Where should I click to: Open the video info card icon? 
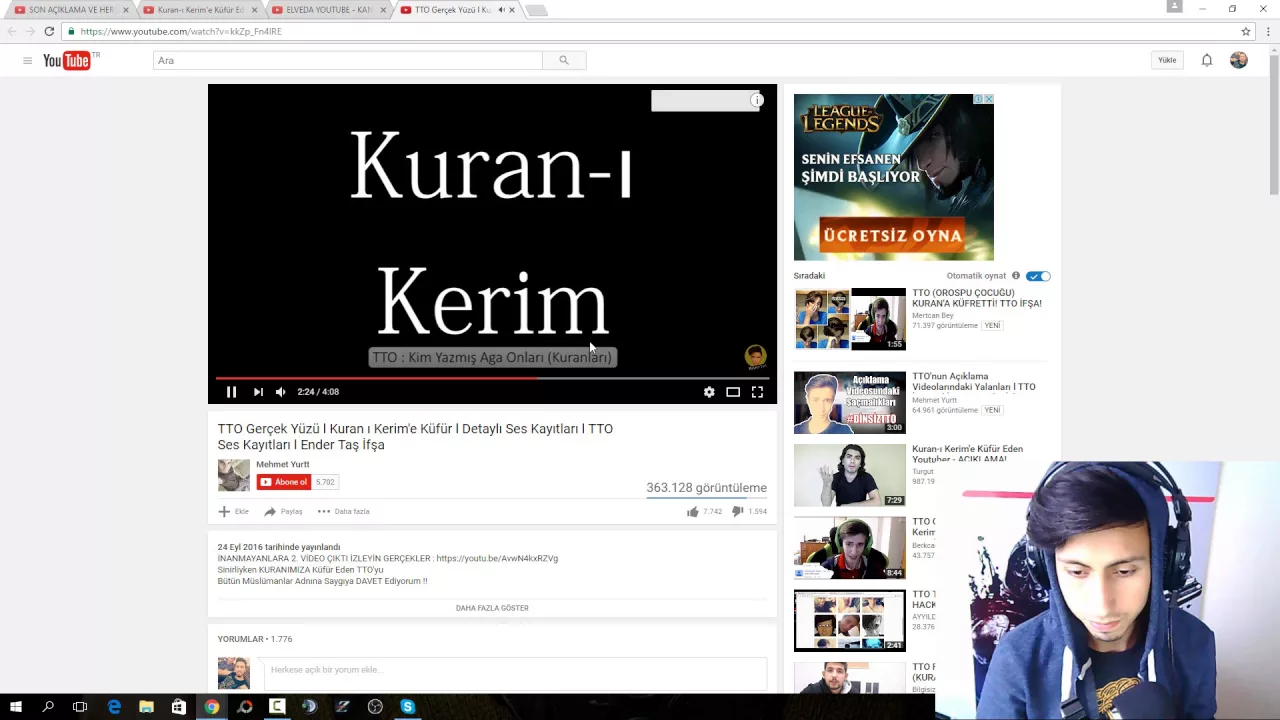(757, 100)
